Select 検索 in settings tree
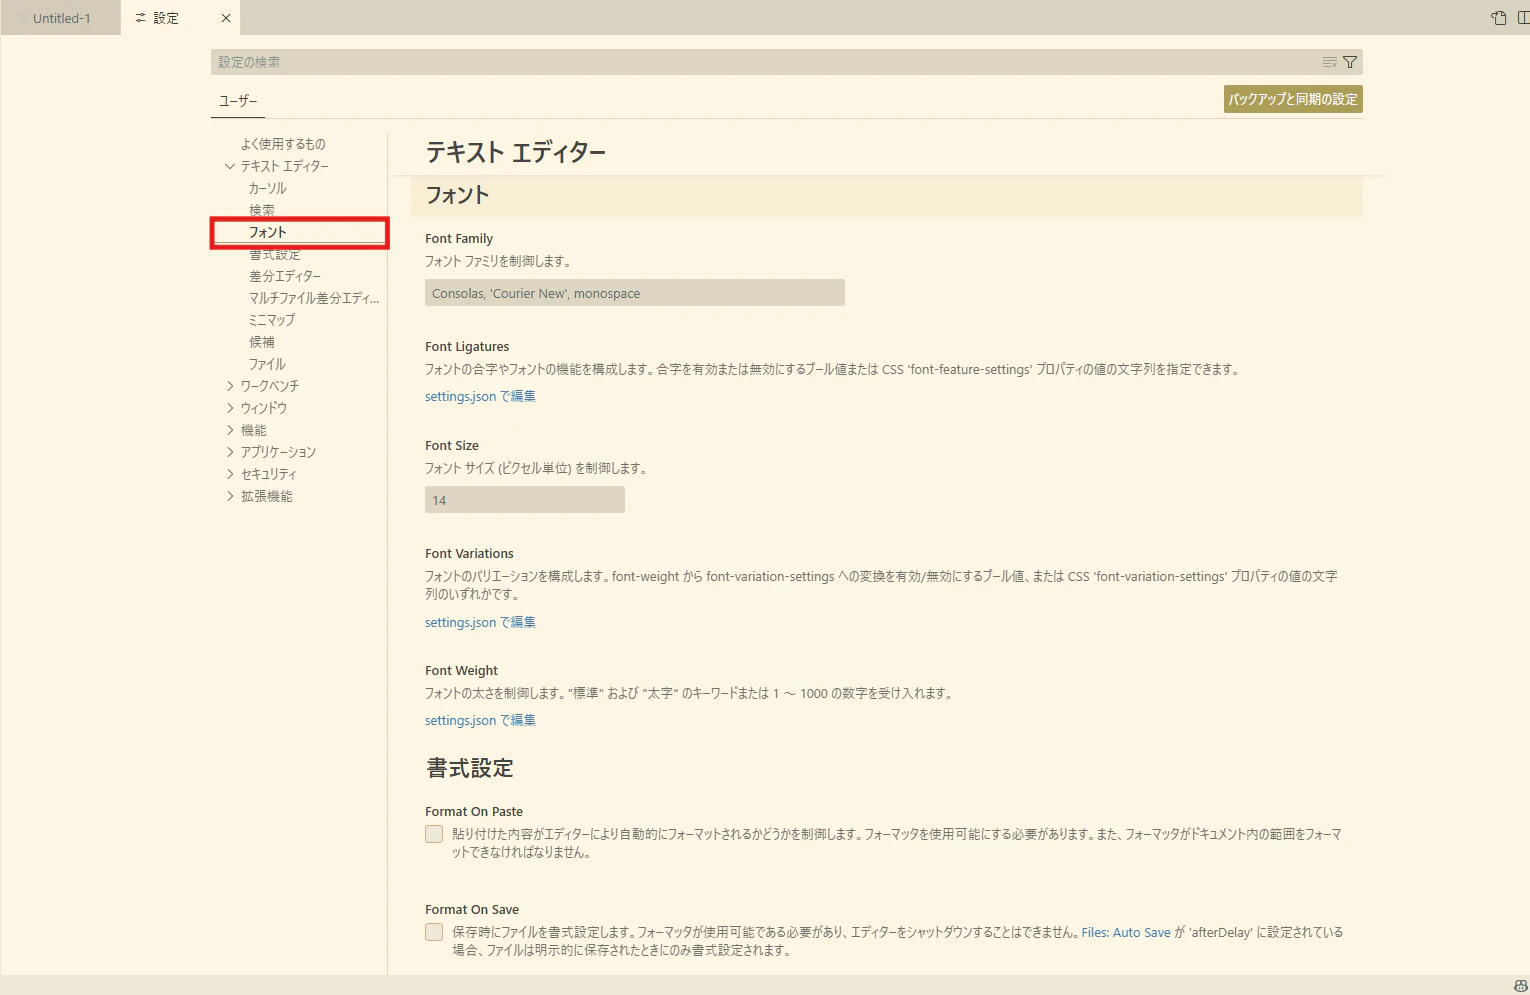 tap(262, 210)
